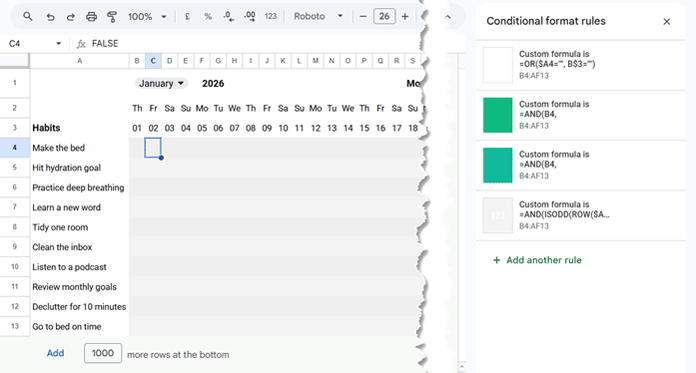Close the Conditional format rules panel

click(667, 21)
